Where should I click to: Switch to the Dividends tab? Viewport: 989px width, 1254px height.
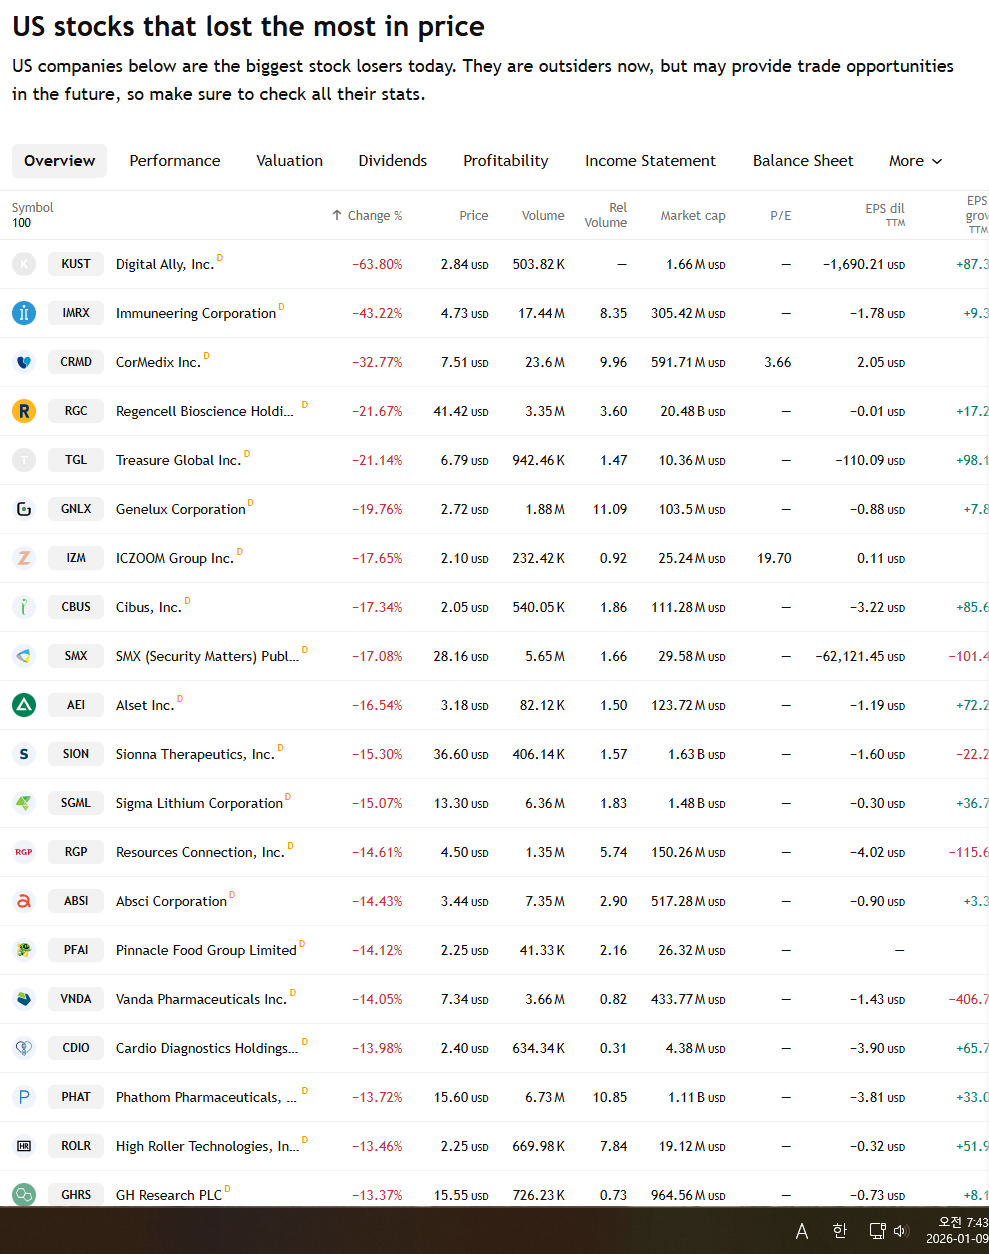(393, 161)
